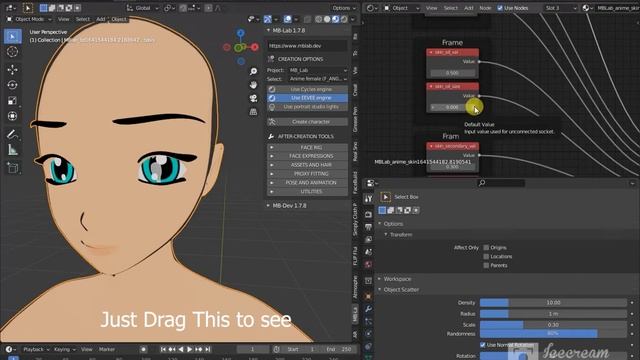
Task: Open the Scene properties tab icon
Action: (x=368, y=252)
